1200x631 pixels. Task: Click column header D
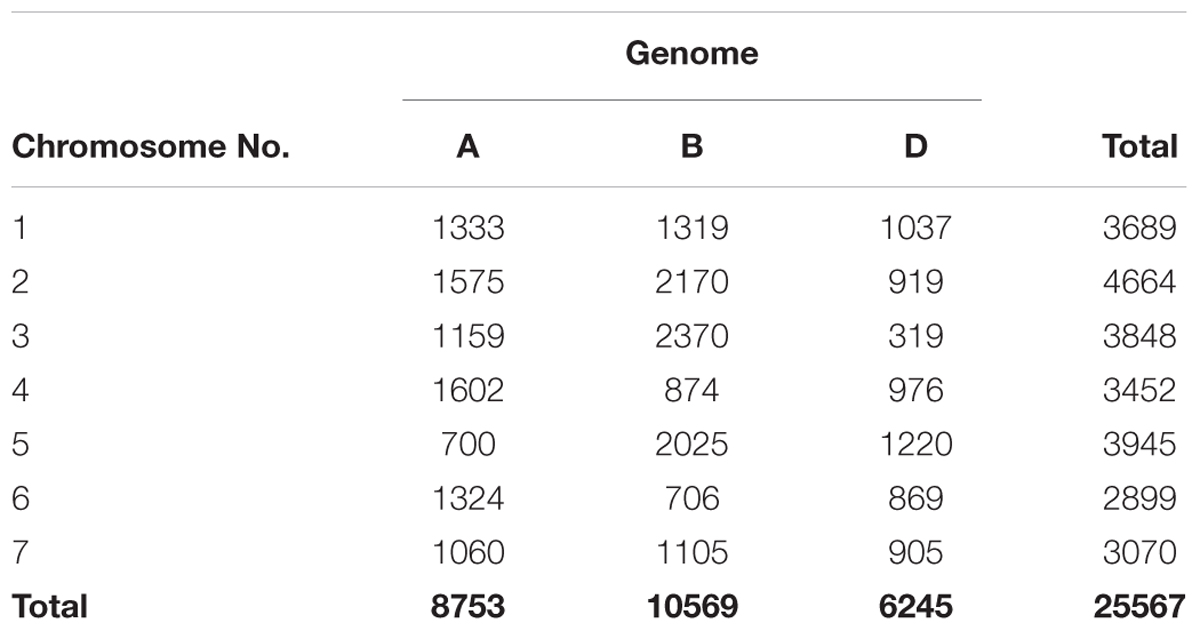pos(915,147)
